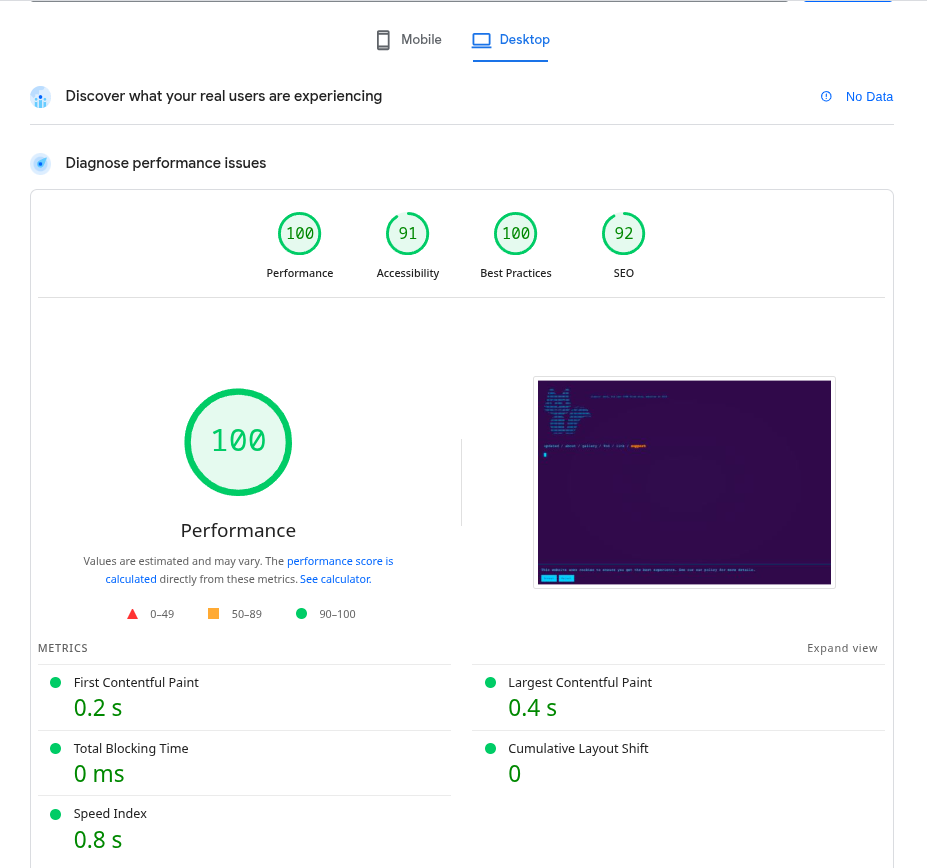Image resolution: width=927 pixels, height=868 pixels.
Task: Expand the First Contentful Paint metric
Action: [136, 682]
